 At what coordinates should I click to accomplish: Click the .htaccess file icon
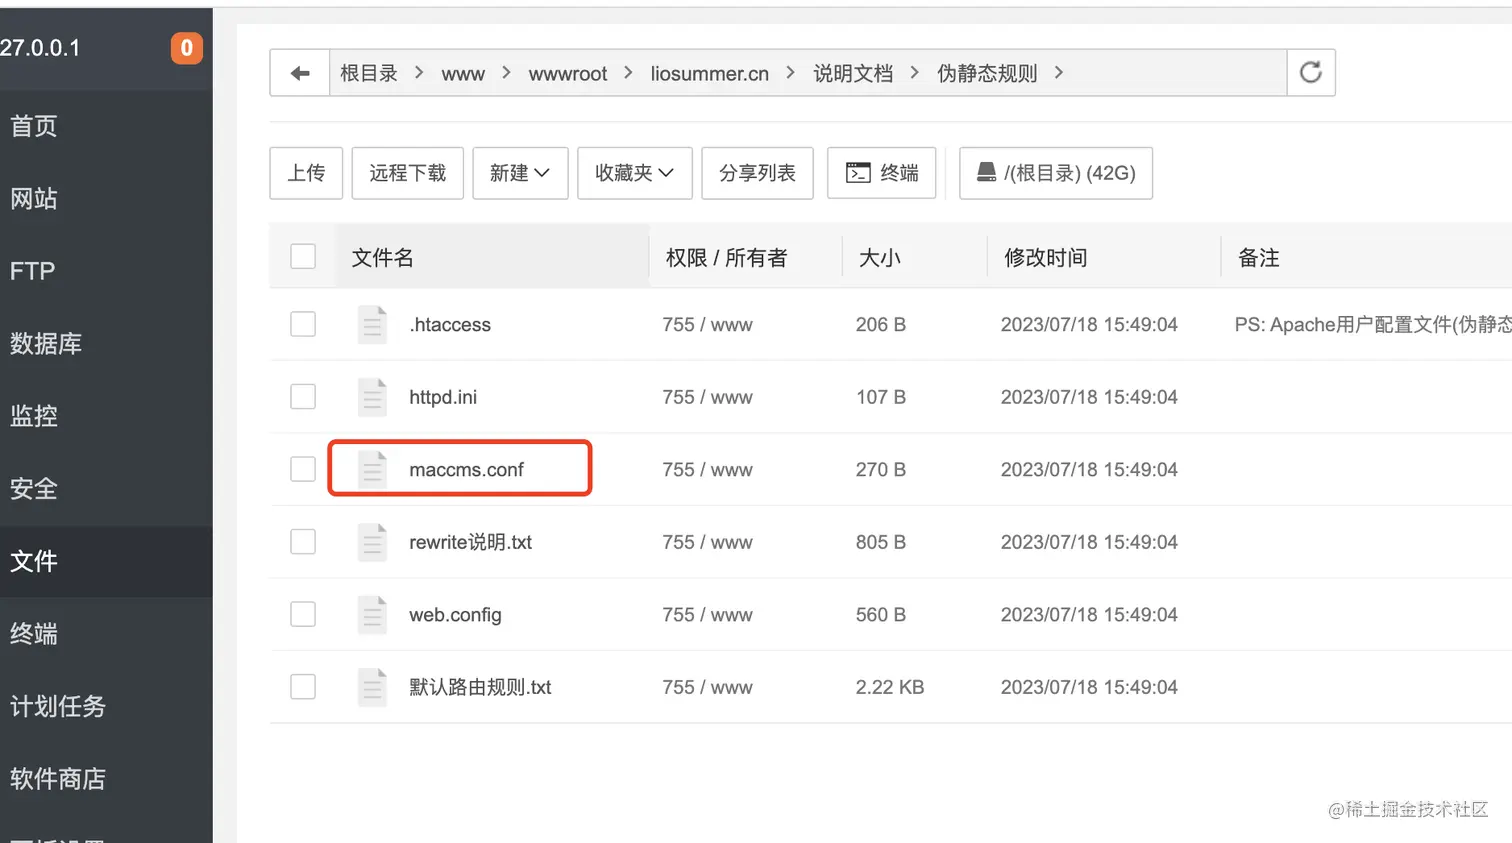[x=372, y=325]
